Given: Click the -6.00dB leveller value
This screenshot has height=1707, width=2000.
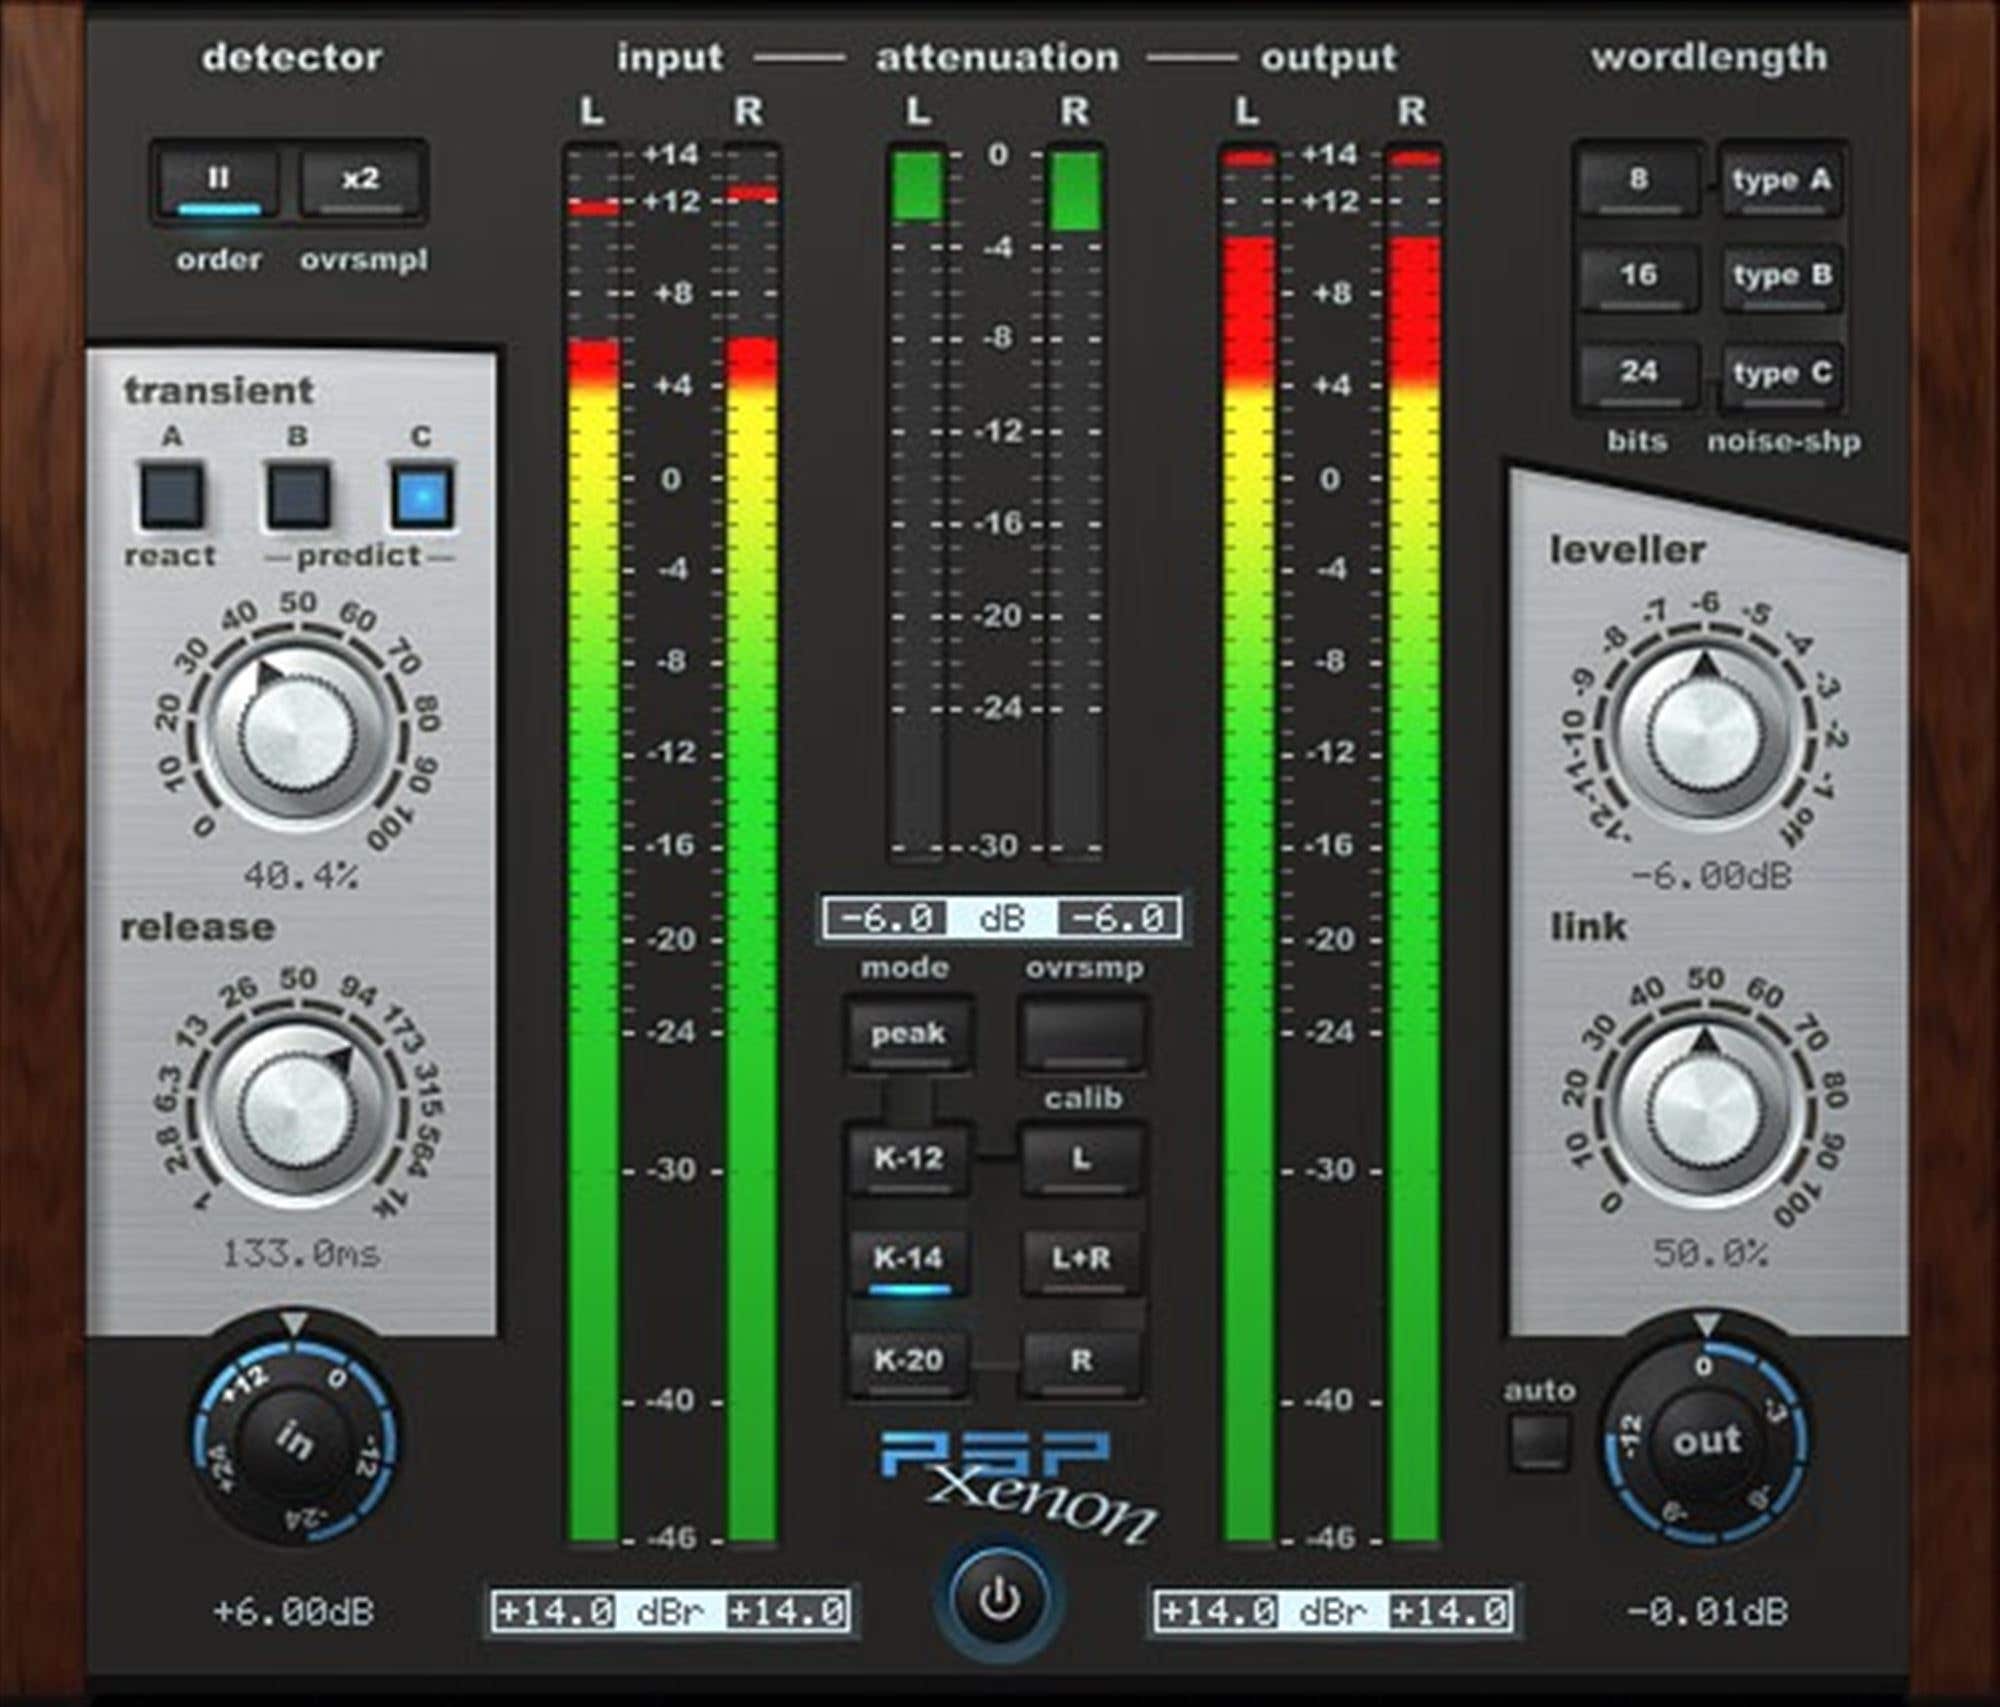Looking at the screenshot, I should click(x=1710, y=877).
